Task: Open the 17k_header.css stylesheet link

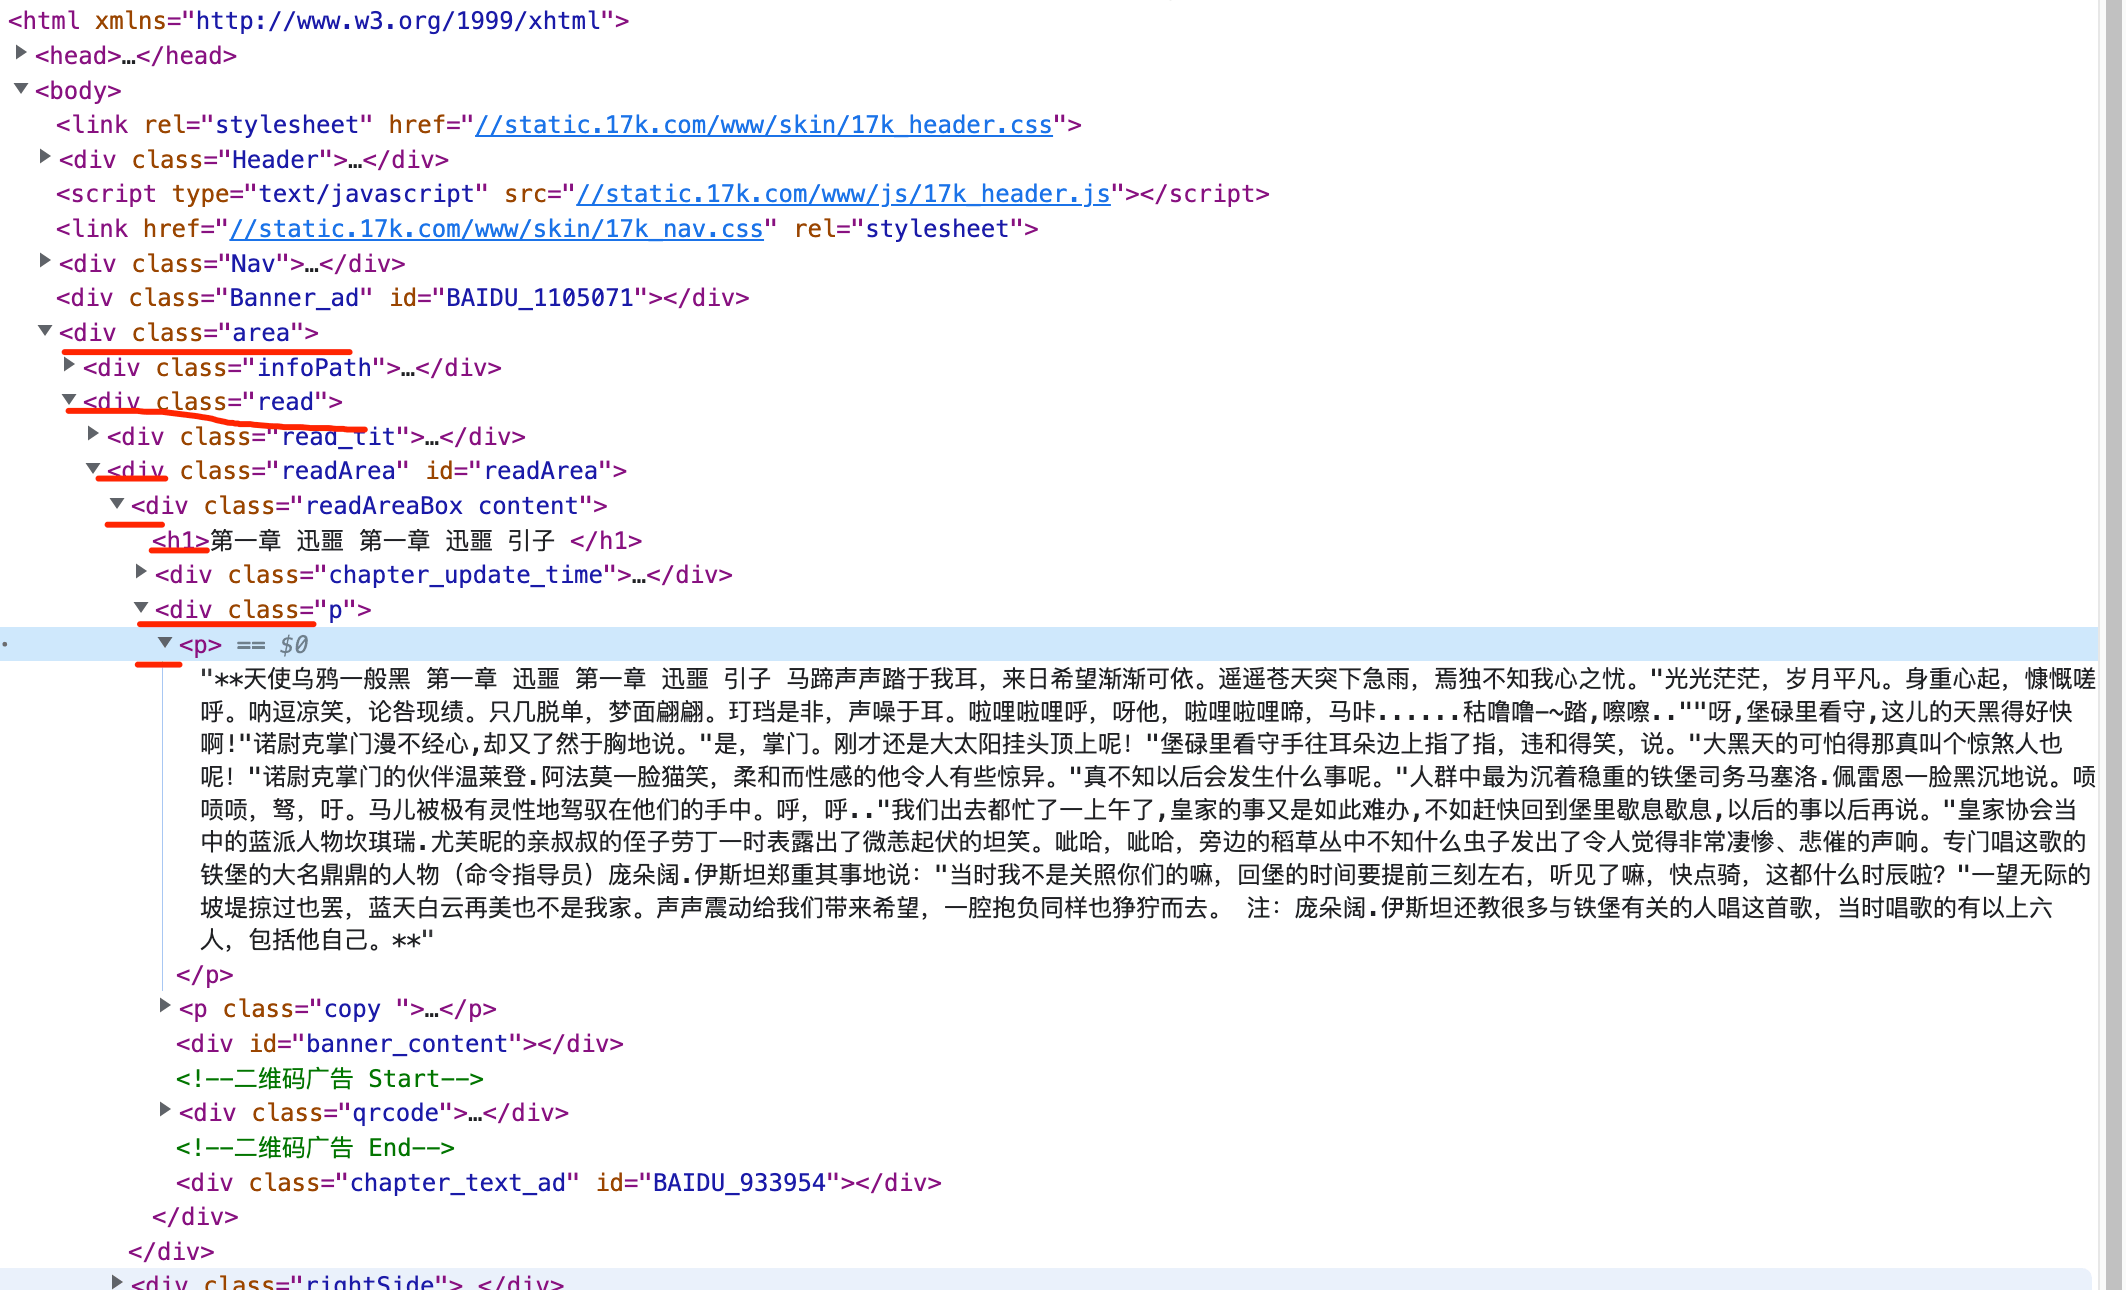Action: click(x=763, y=125)
